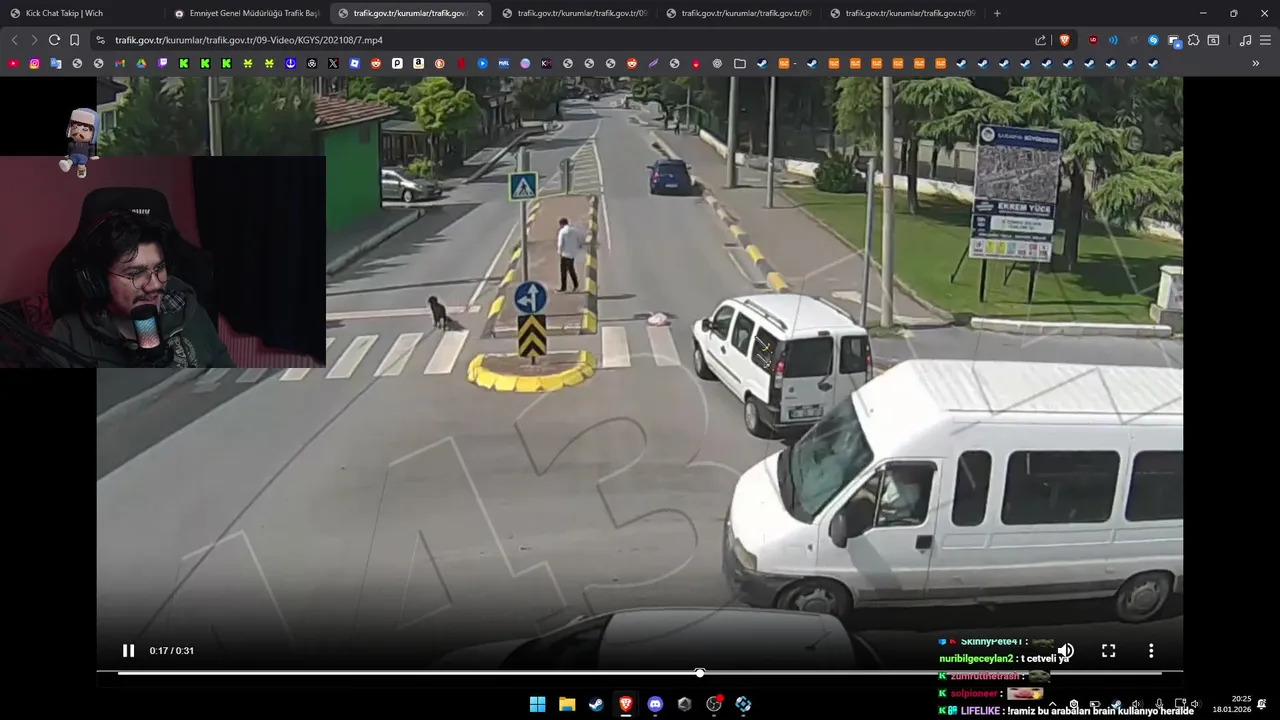This screenshot has height=720, width=1280.
Task: Go forward to the next page
Action: click(34, 40)
